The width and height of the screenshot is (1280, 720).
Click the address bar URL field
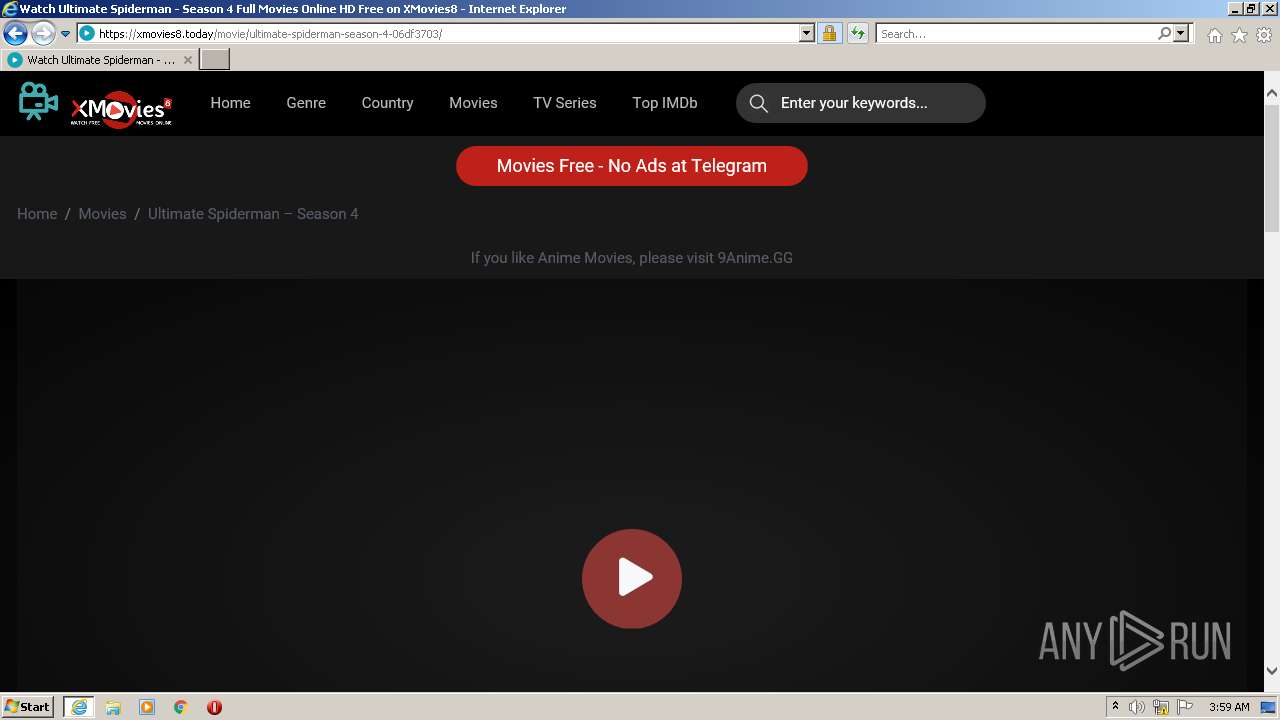click(447, 33)
